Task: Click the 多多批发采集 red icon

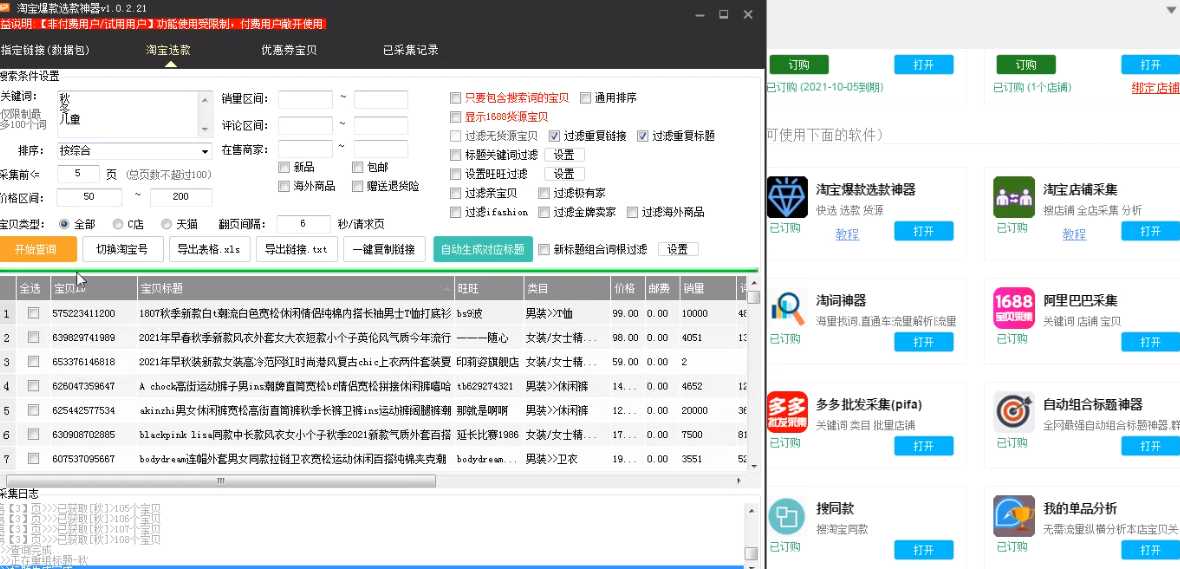Action: [787, 412]
